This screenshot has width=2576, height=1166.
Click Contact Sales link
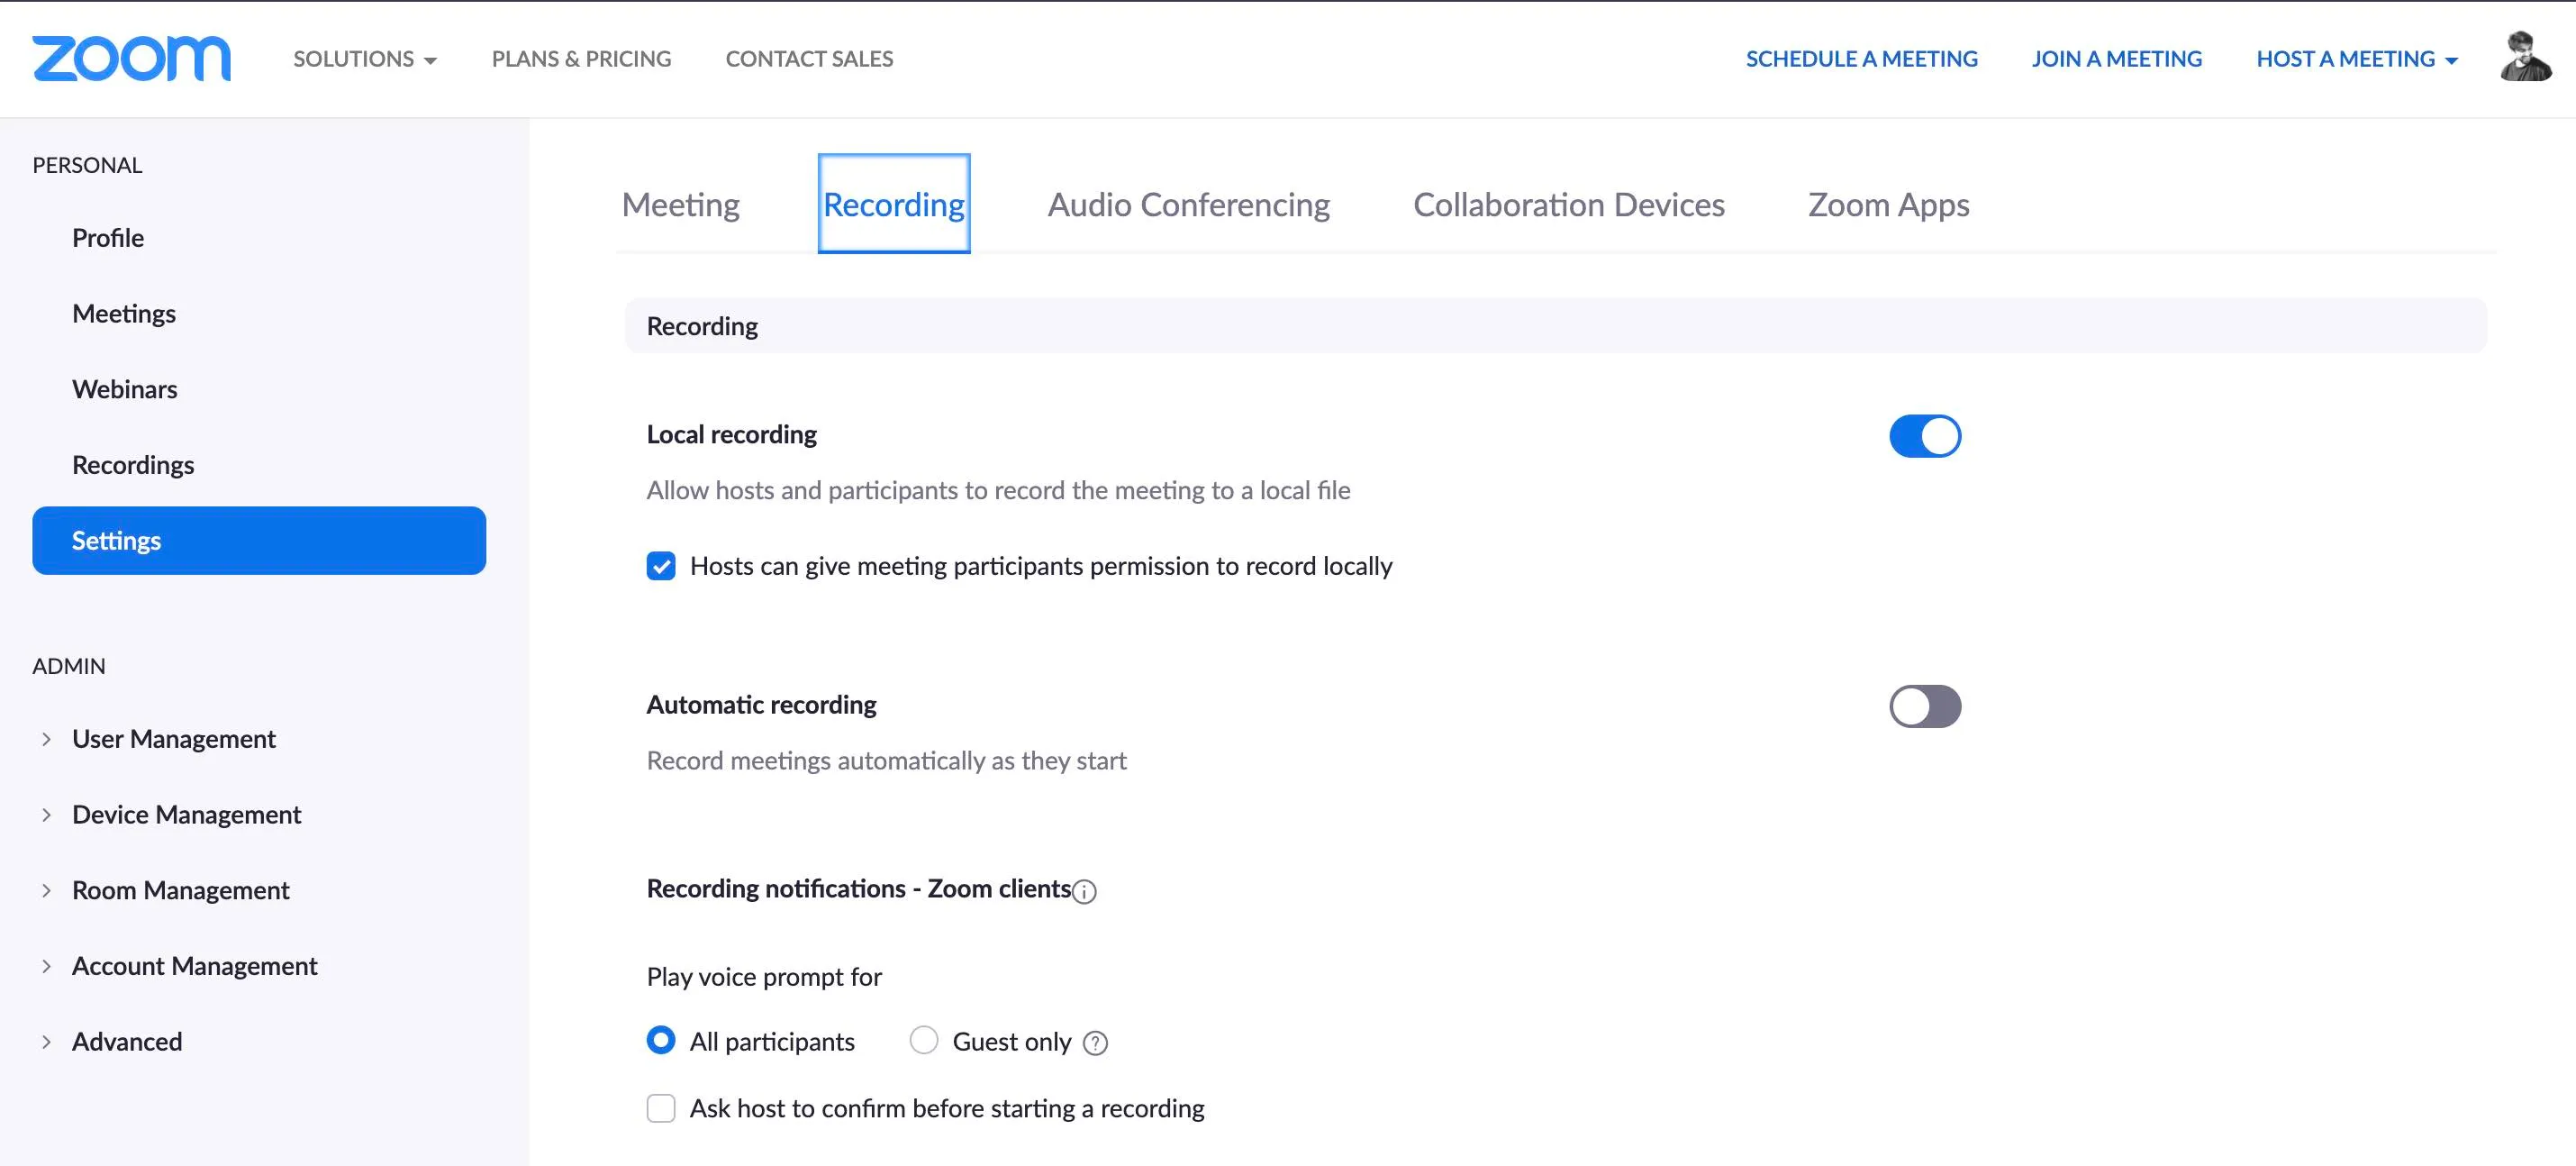[x=810, y=59]
